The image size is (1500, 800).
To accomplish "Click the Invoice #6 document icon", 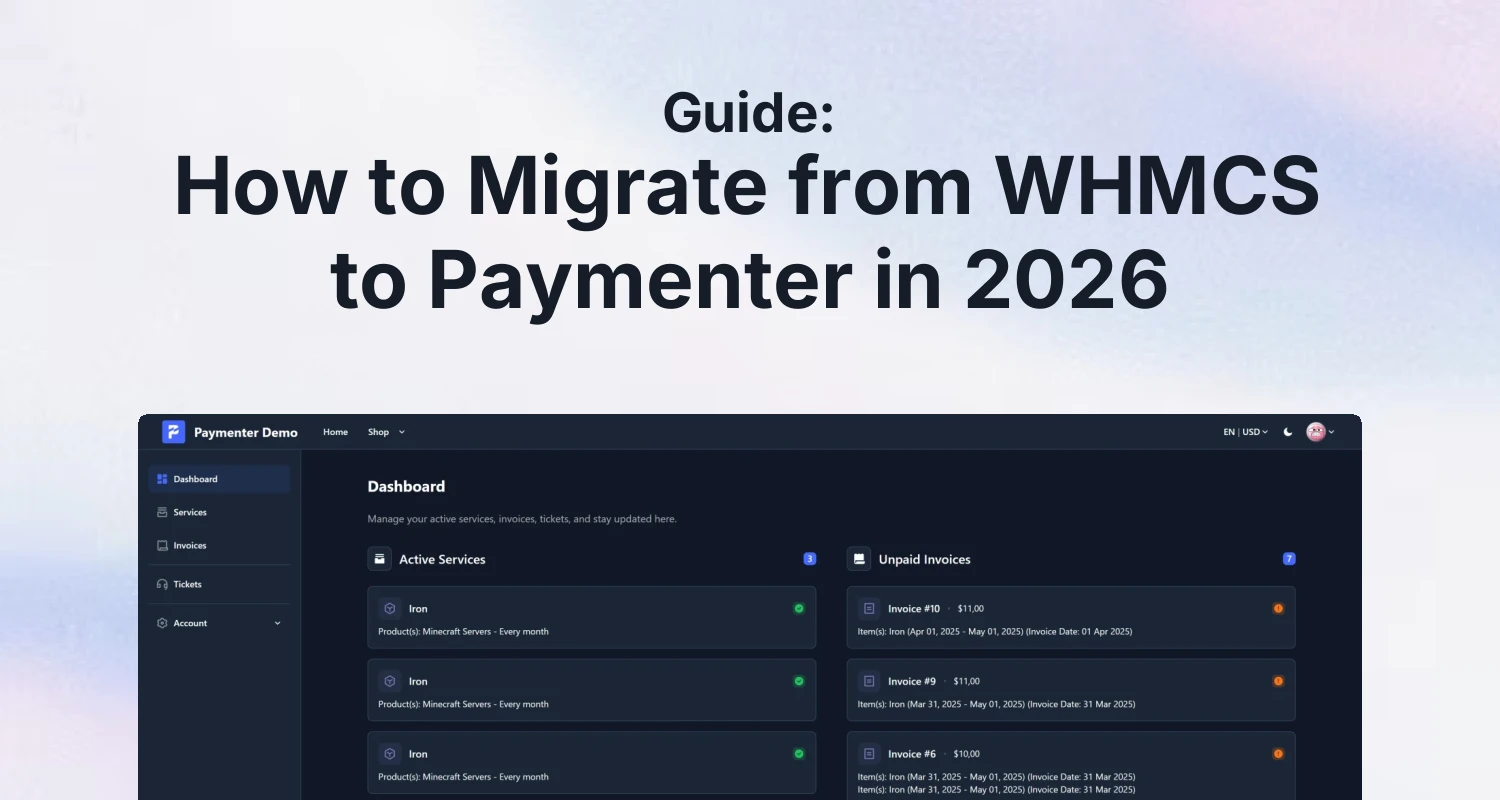I will 869,754.
